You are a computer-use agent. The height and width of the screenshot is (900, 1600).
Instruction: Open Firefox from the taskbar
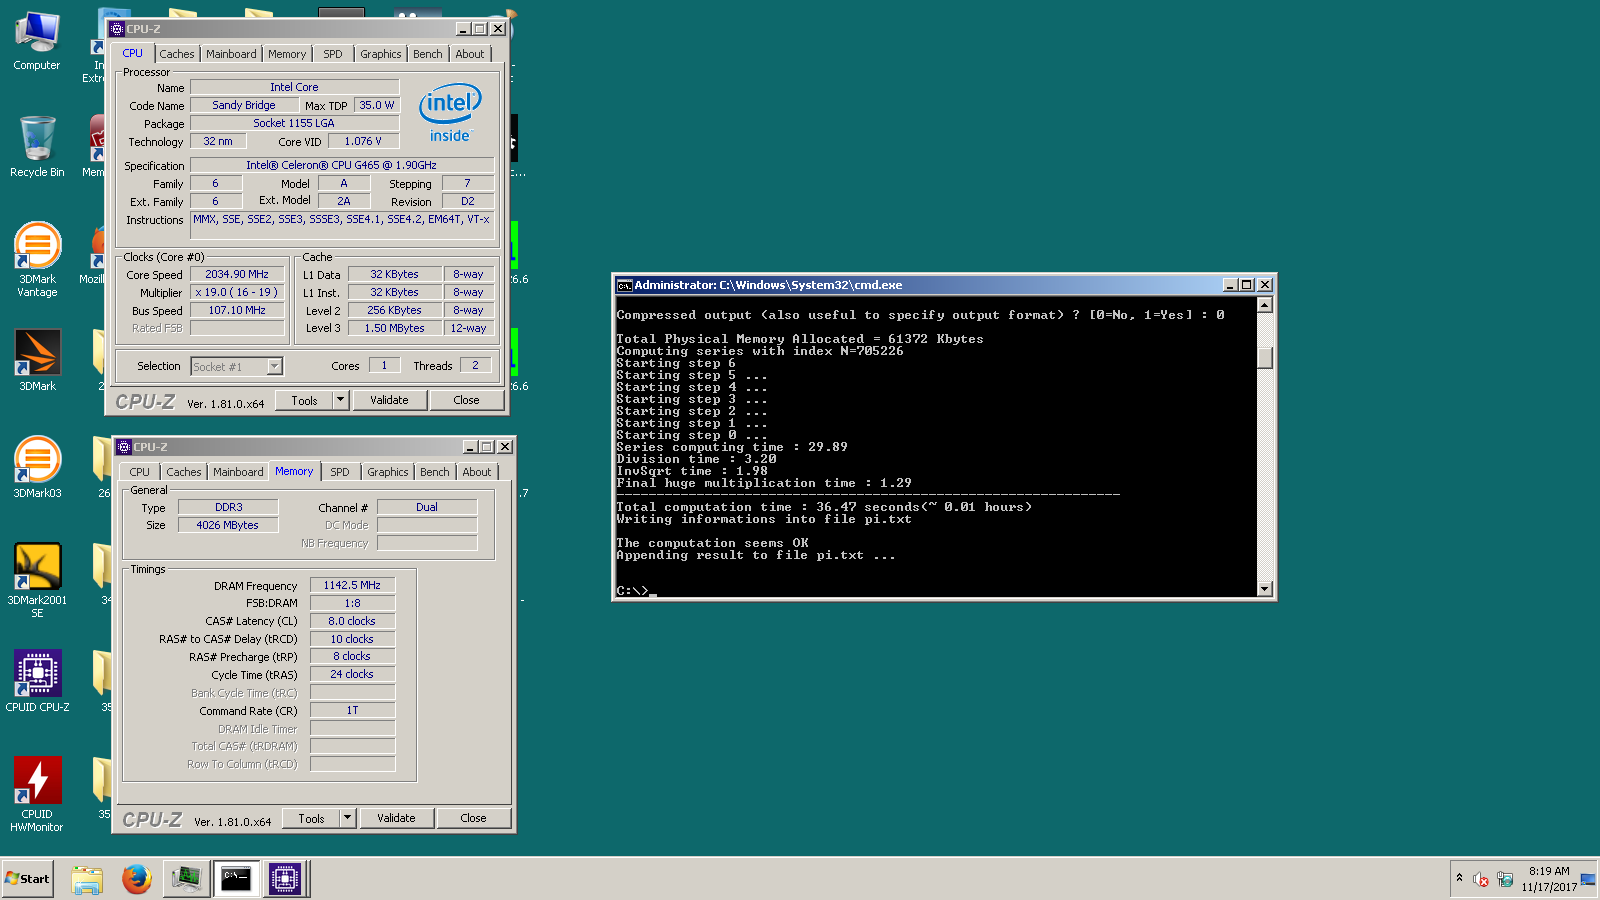(x=137, y=879)
